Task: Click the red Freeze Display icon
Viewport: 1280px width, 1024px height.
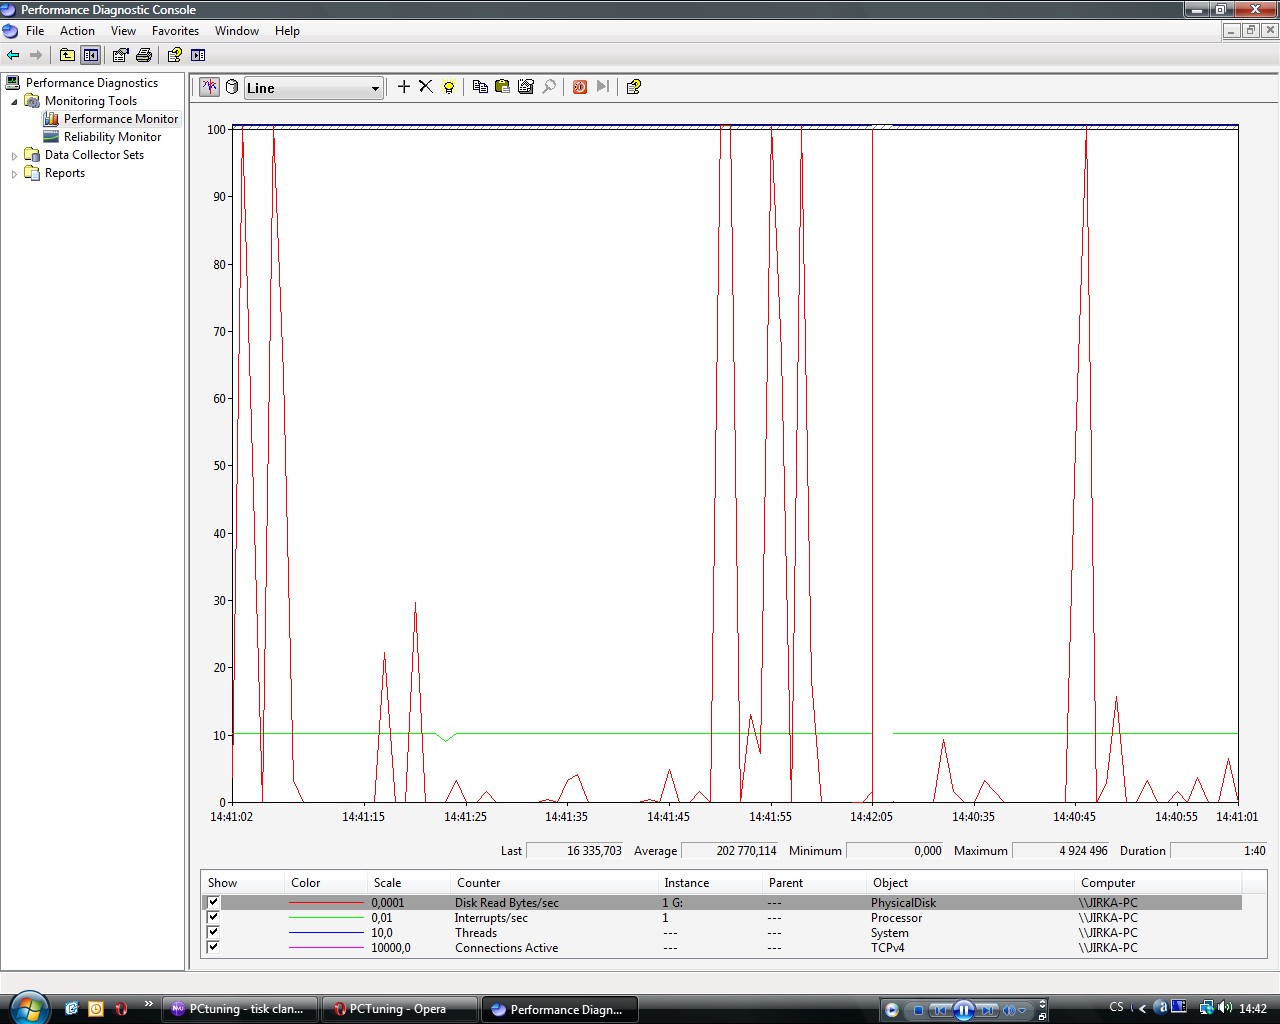Action: (579, 87)
